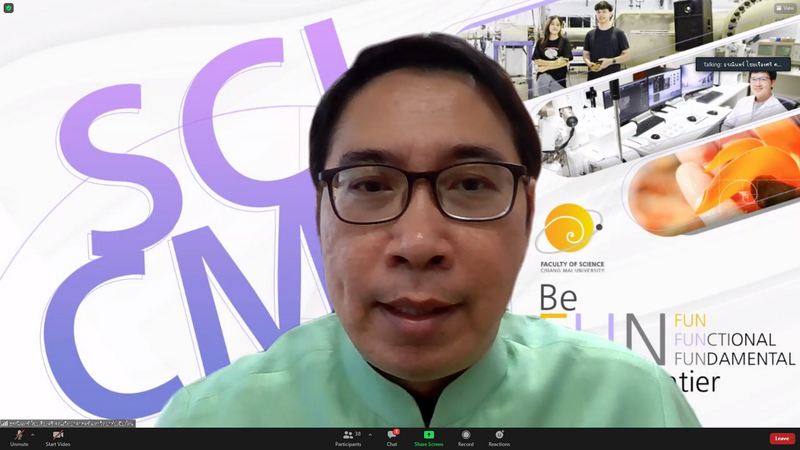Viewport: 800px width, 450px height.
Task: Open the Chat panel
Action: [392, 438]
